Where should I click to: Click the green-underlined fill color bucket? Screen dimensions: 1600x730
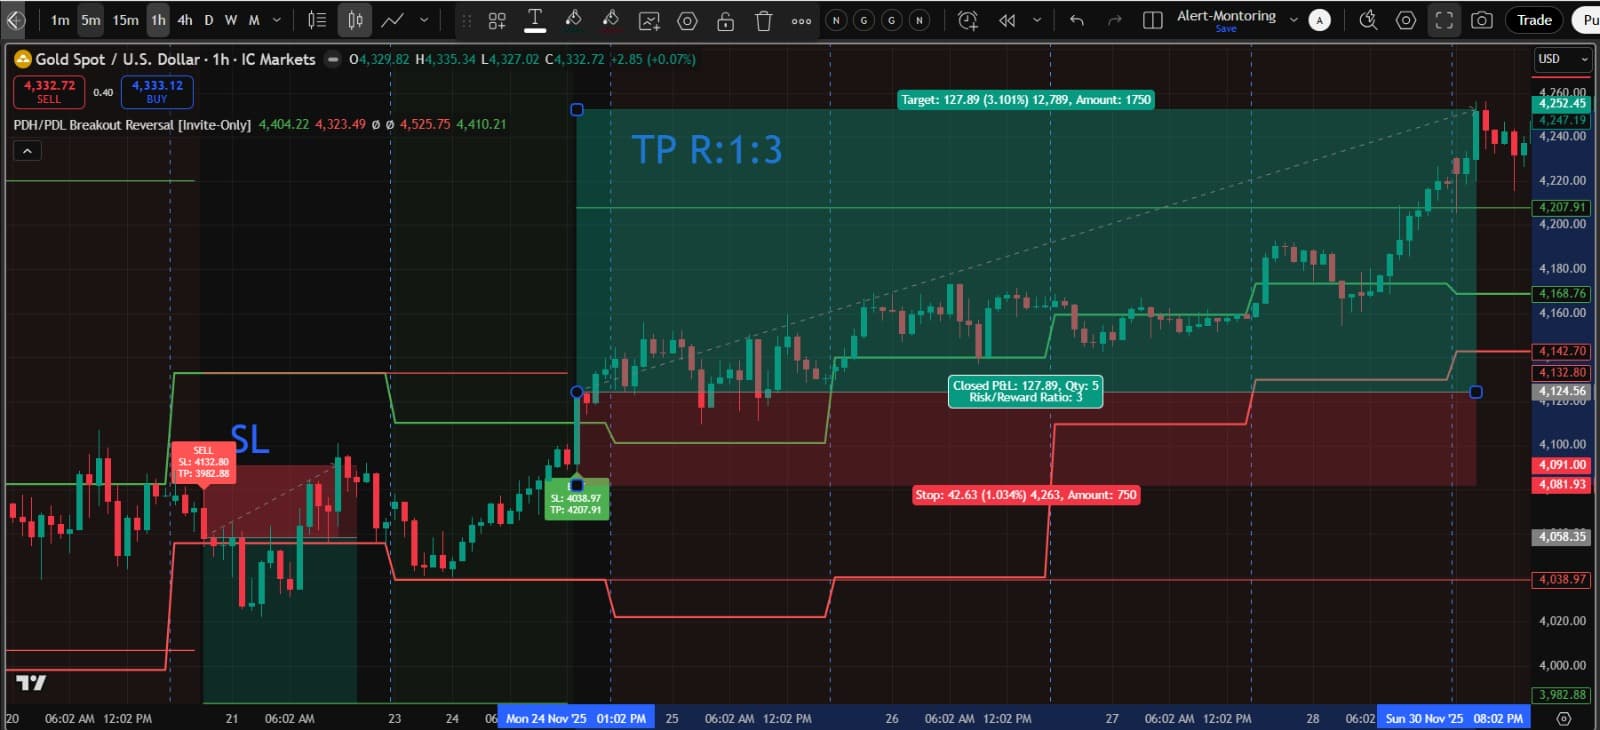click(573, 19)
